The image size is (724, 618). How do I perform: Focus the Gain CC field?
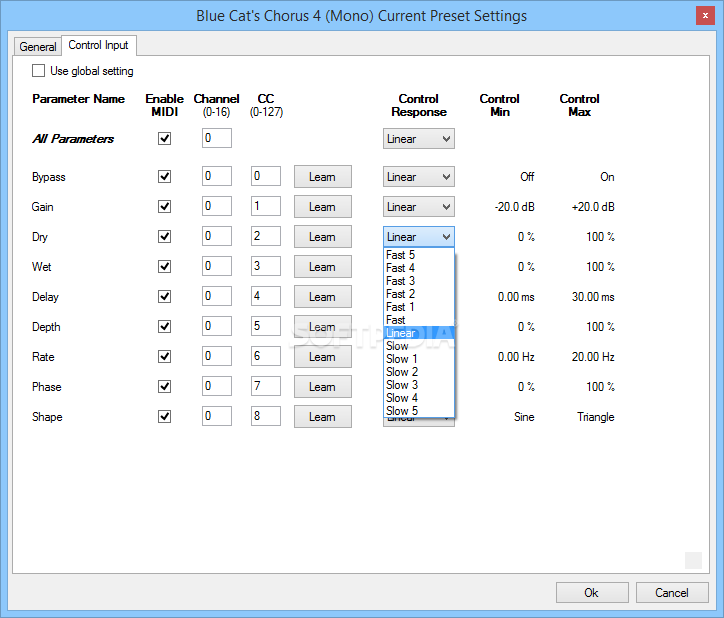[x=265, y=206]
